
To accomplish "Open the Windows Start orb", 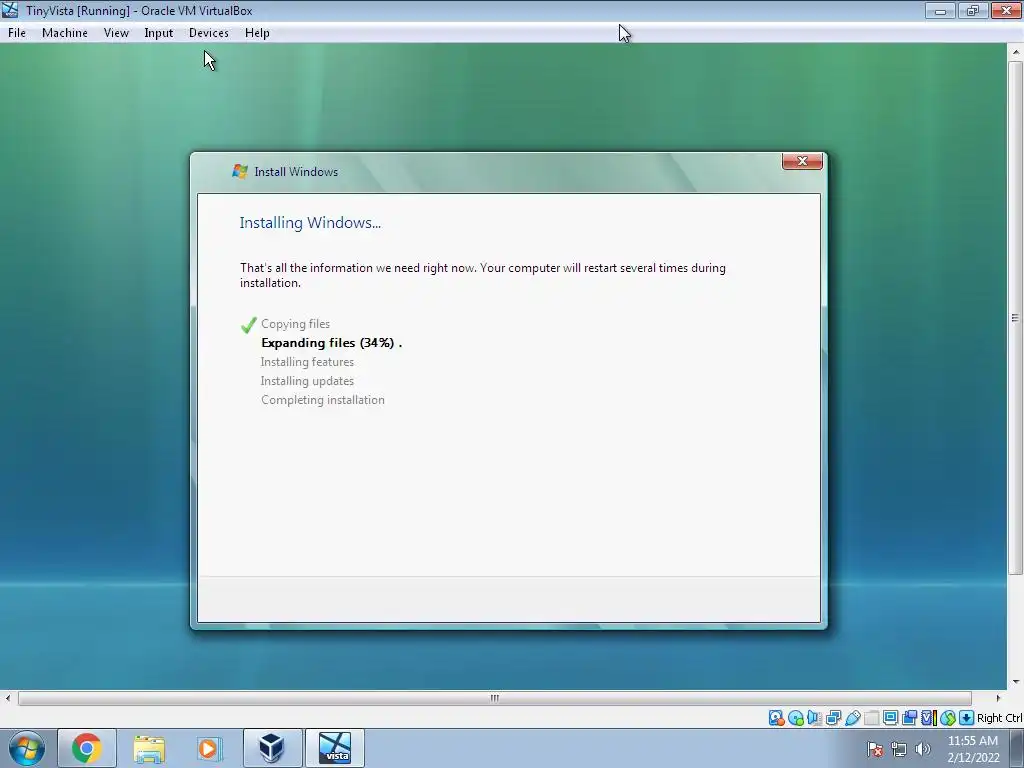I will click(27, 748).
